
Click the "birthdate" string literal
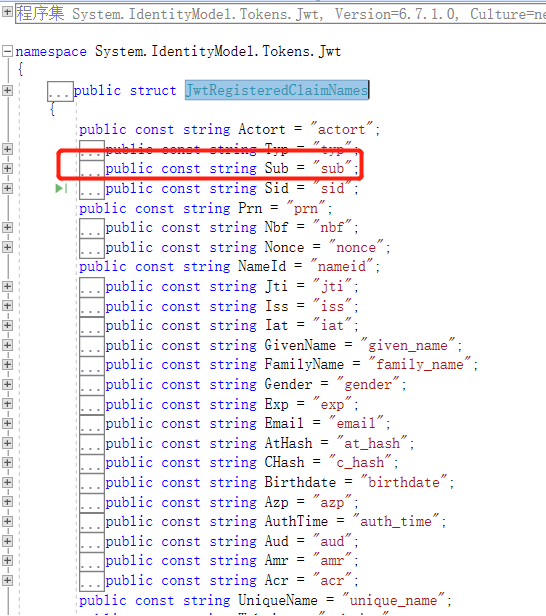click(404, 482)
